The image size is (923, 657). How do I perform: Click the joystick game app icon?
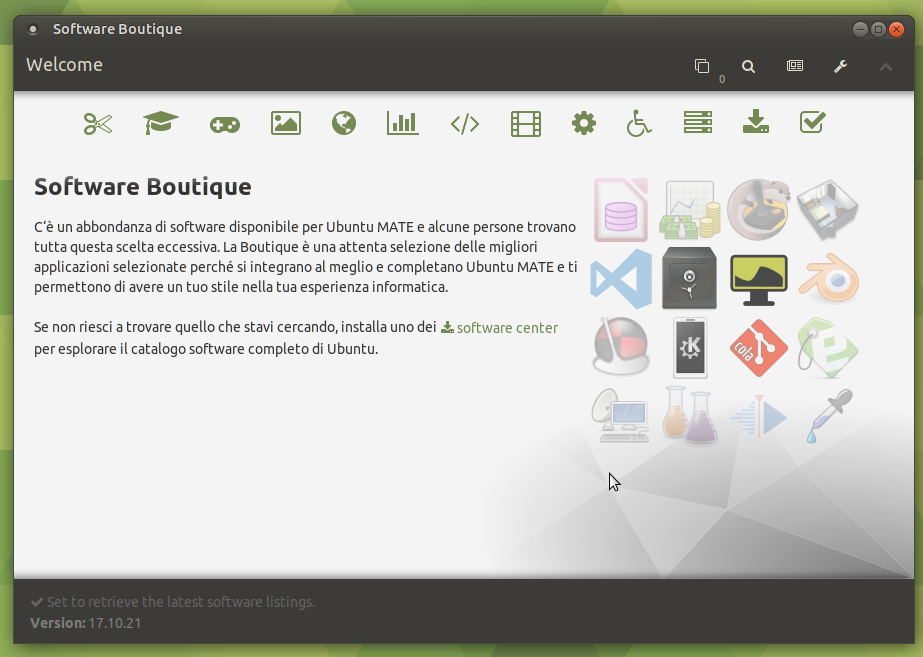pos(759,210)
